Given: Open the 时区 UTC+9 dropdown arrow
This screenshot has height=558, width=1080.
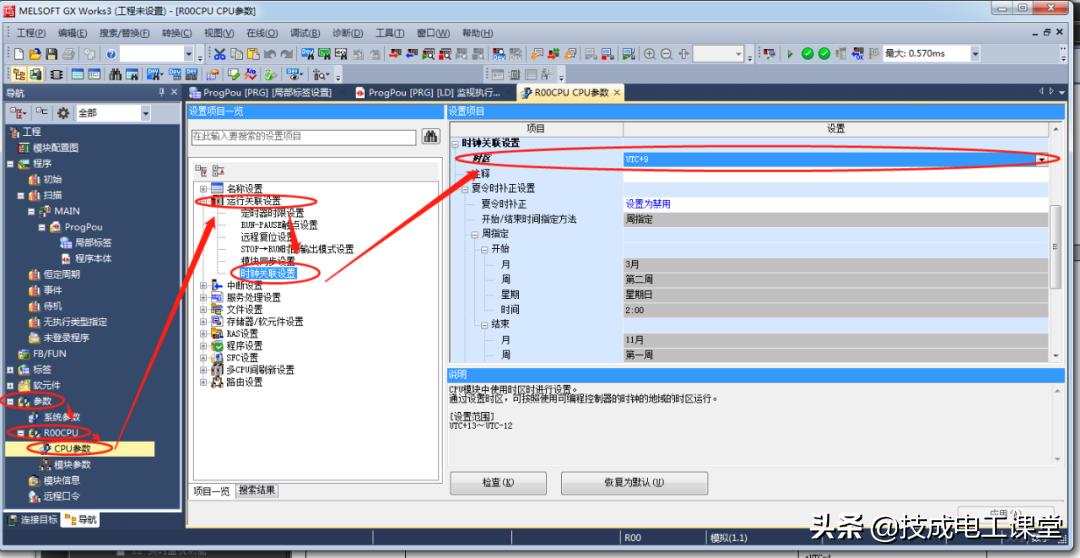Looking at the screenshot, I should [x=1042, y=160].
